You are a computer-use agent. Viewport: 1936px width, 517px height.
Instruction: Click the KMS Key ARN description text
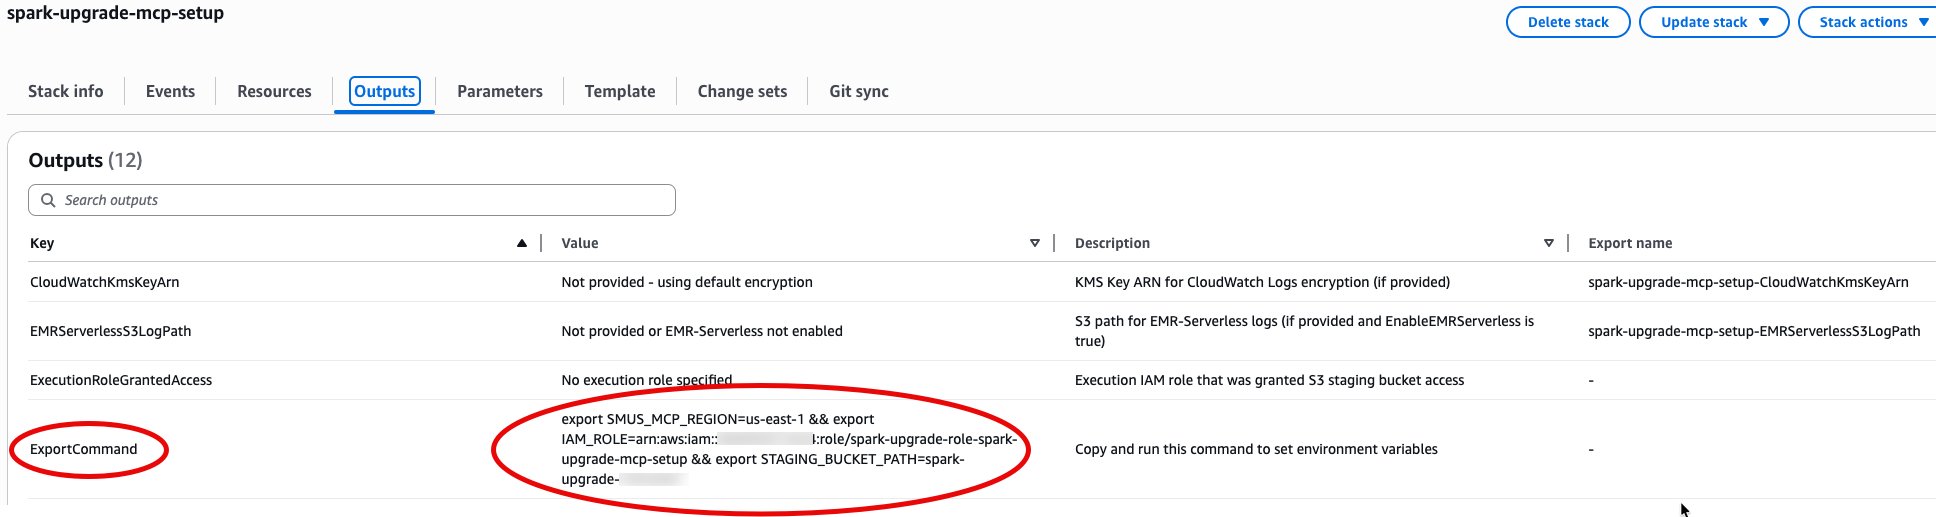[1262, 282]
